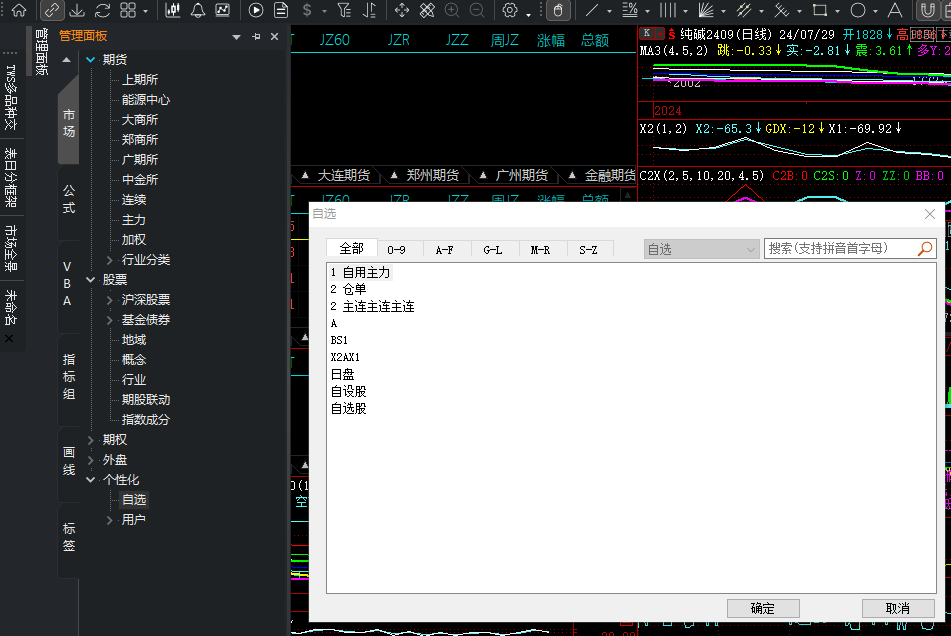The height and width of the screenshot is (636, 951).
Task: Expand the 期权 tree node
Action: pyautogui.click(x=91, y=440)
